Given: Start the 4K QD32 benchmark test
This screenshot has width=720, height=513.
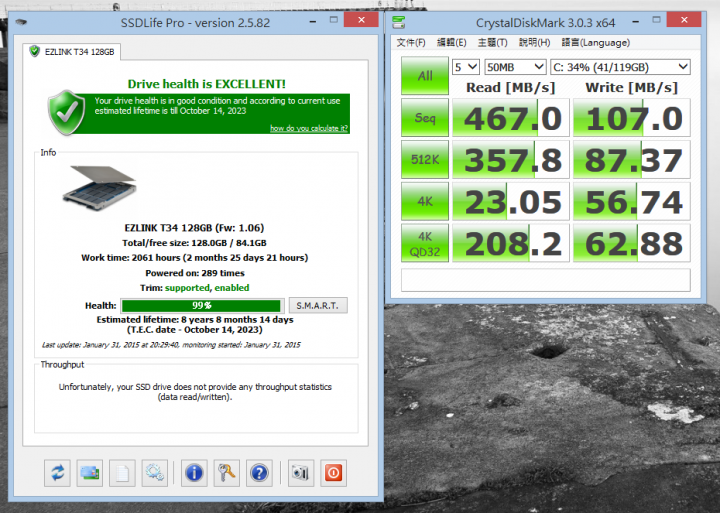Looking at the screenshot, I should 425,243.
